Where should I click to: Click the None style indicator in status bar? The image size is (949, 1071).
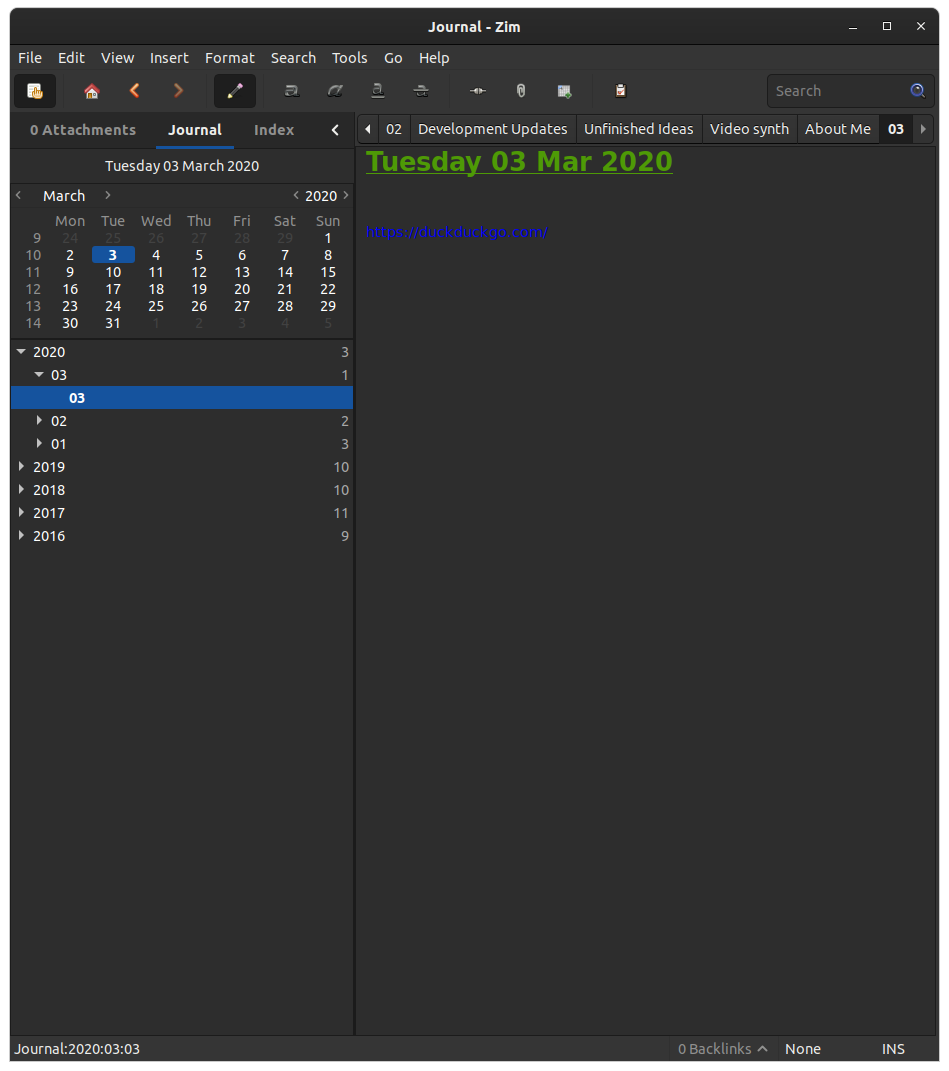pos(803,1049)
